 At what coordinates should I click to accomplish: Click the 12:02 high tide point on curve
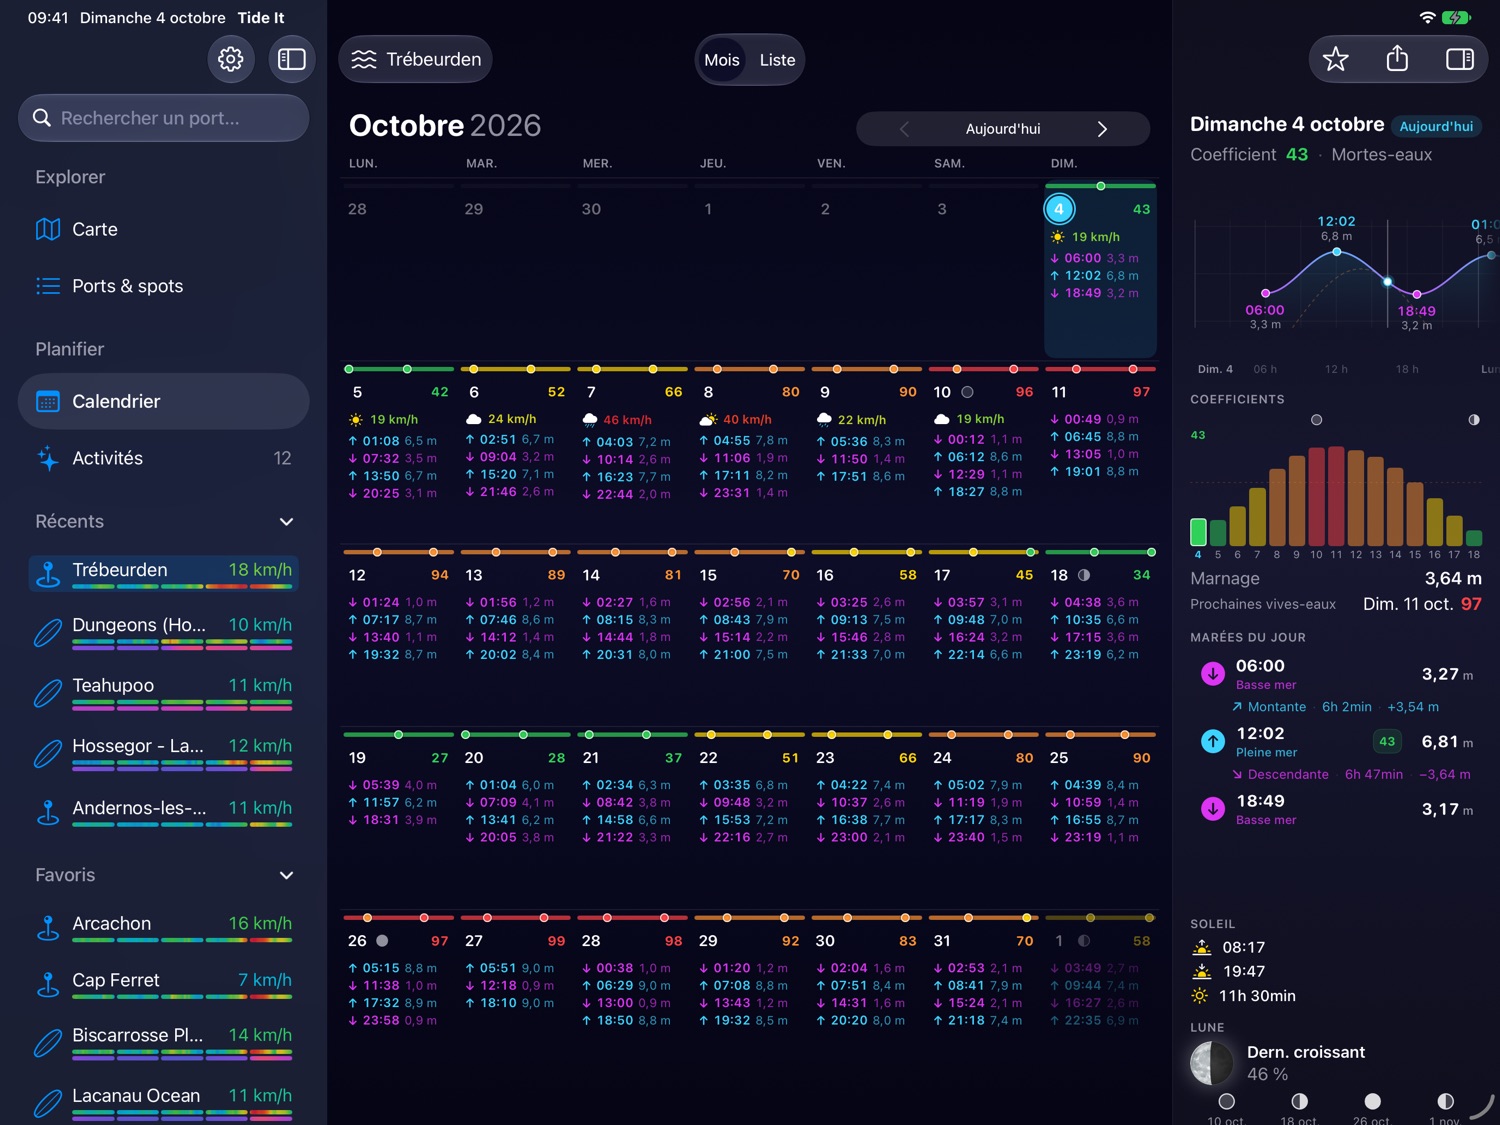tap(1337, 252)
